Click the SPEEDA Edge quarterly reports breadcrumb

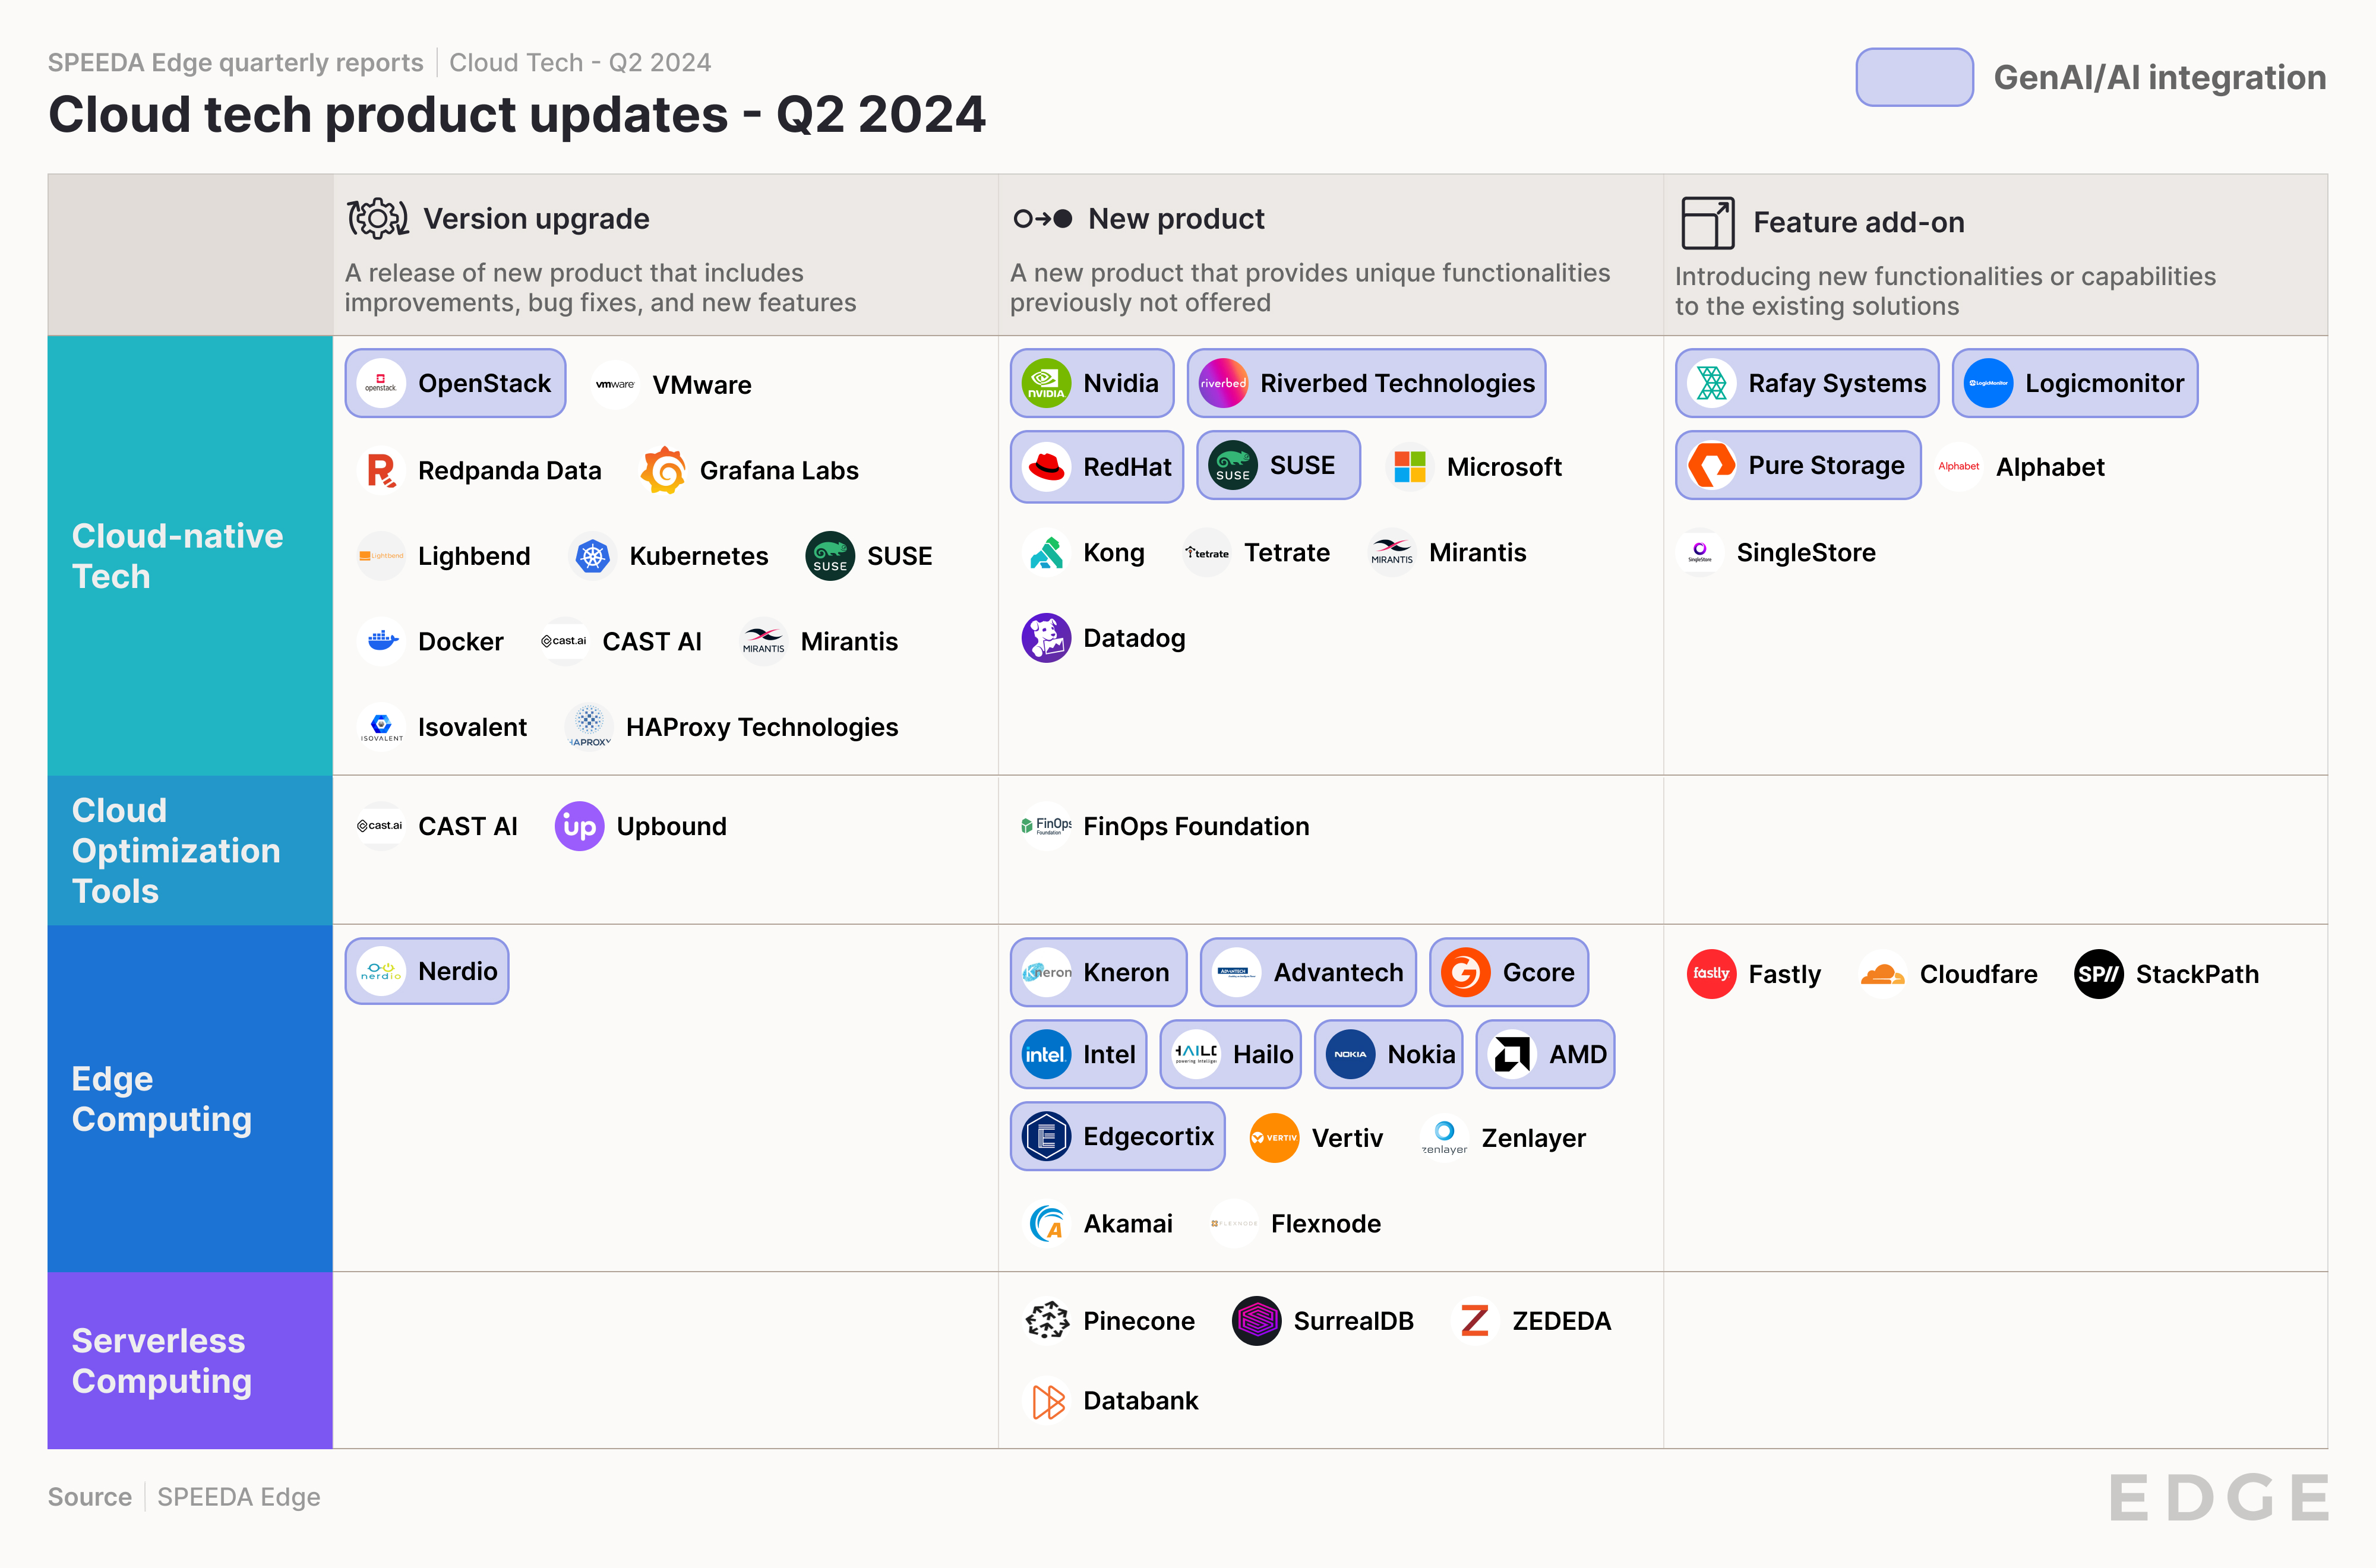pos(236,62)
